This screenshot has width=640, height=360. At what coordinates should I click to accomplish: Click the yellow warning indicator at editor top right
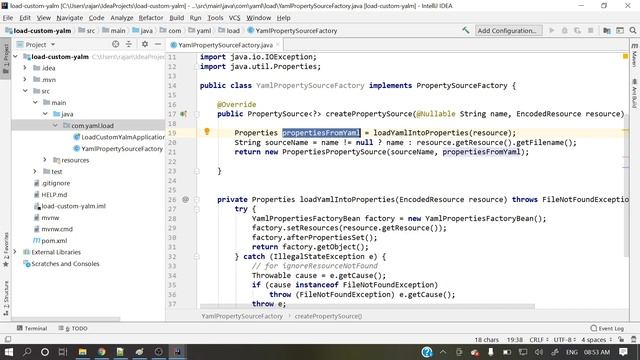pyautogui.click(x=625, y=56)
